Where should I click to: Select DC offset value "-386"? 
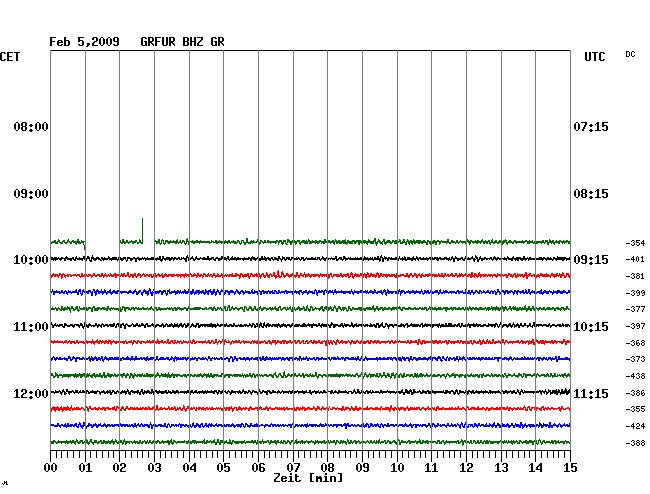[635, 393]
